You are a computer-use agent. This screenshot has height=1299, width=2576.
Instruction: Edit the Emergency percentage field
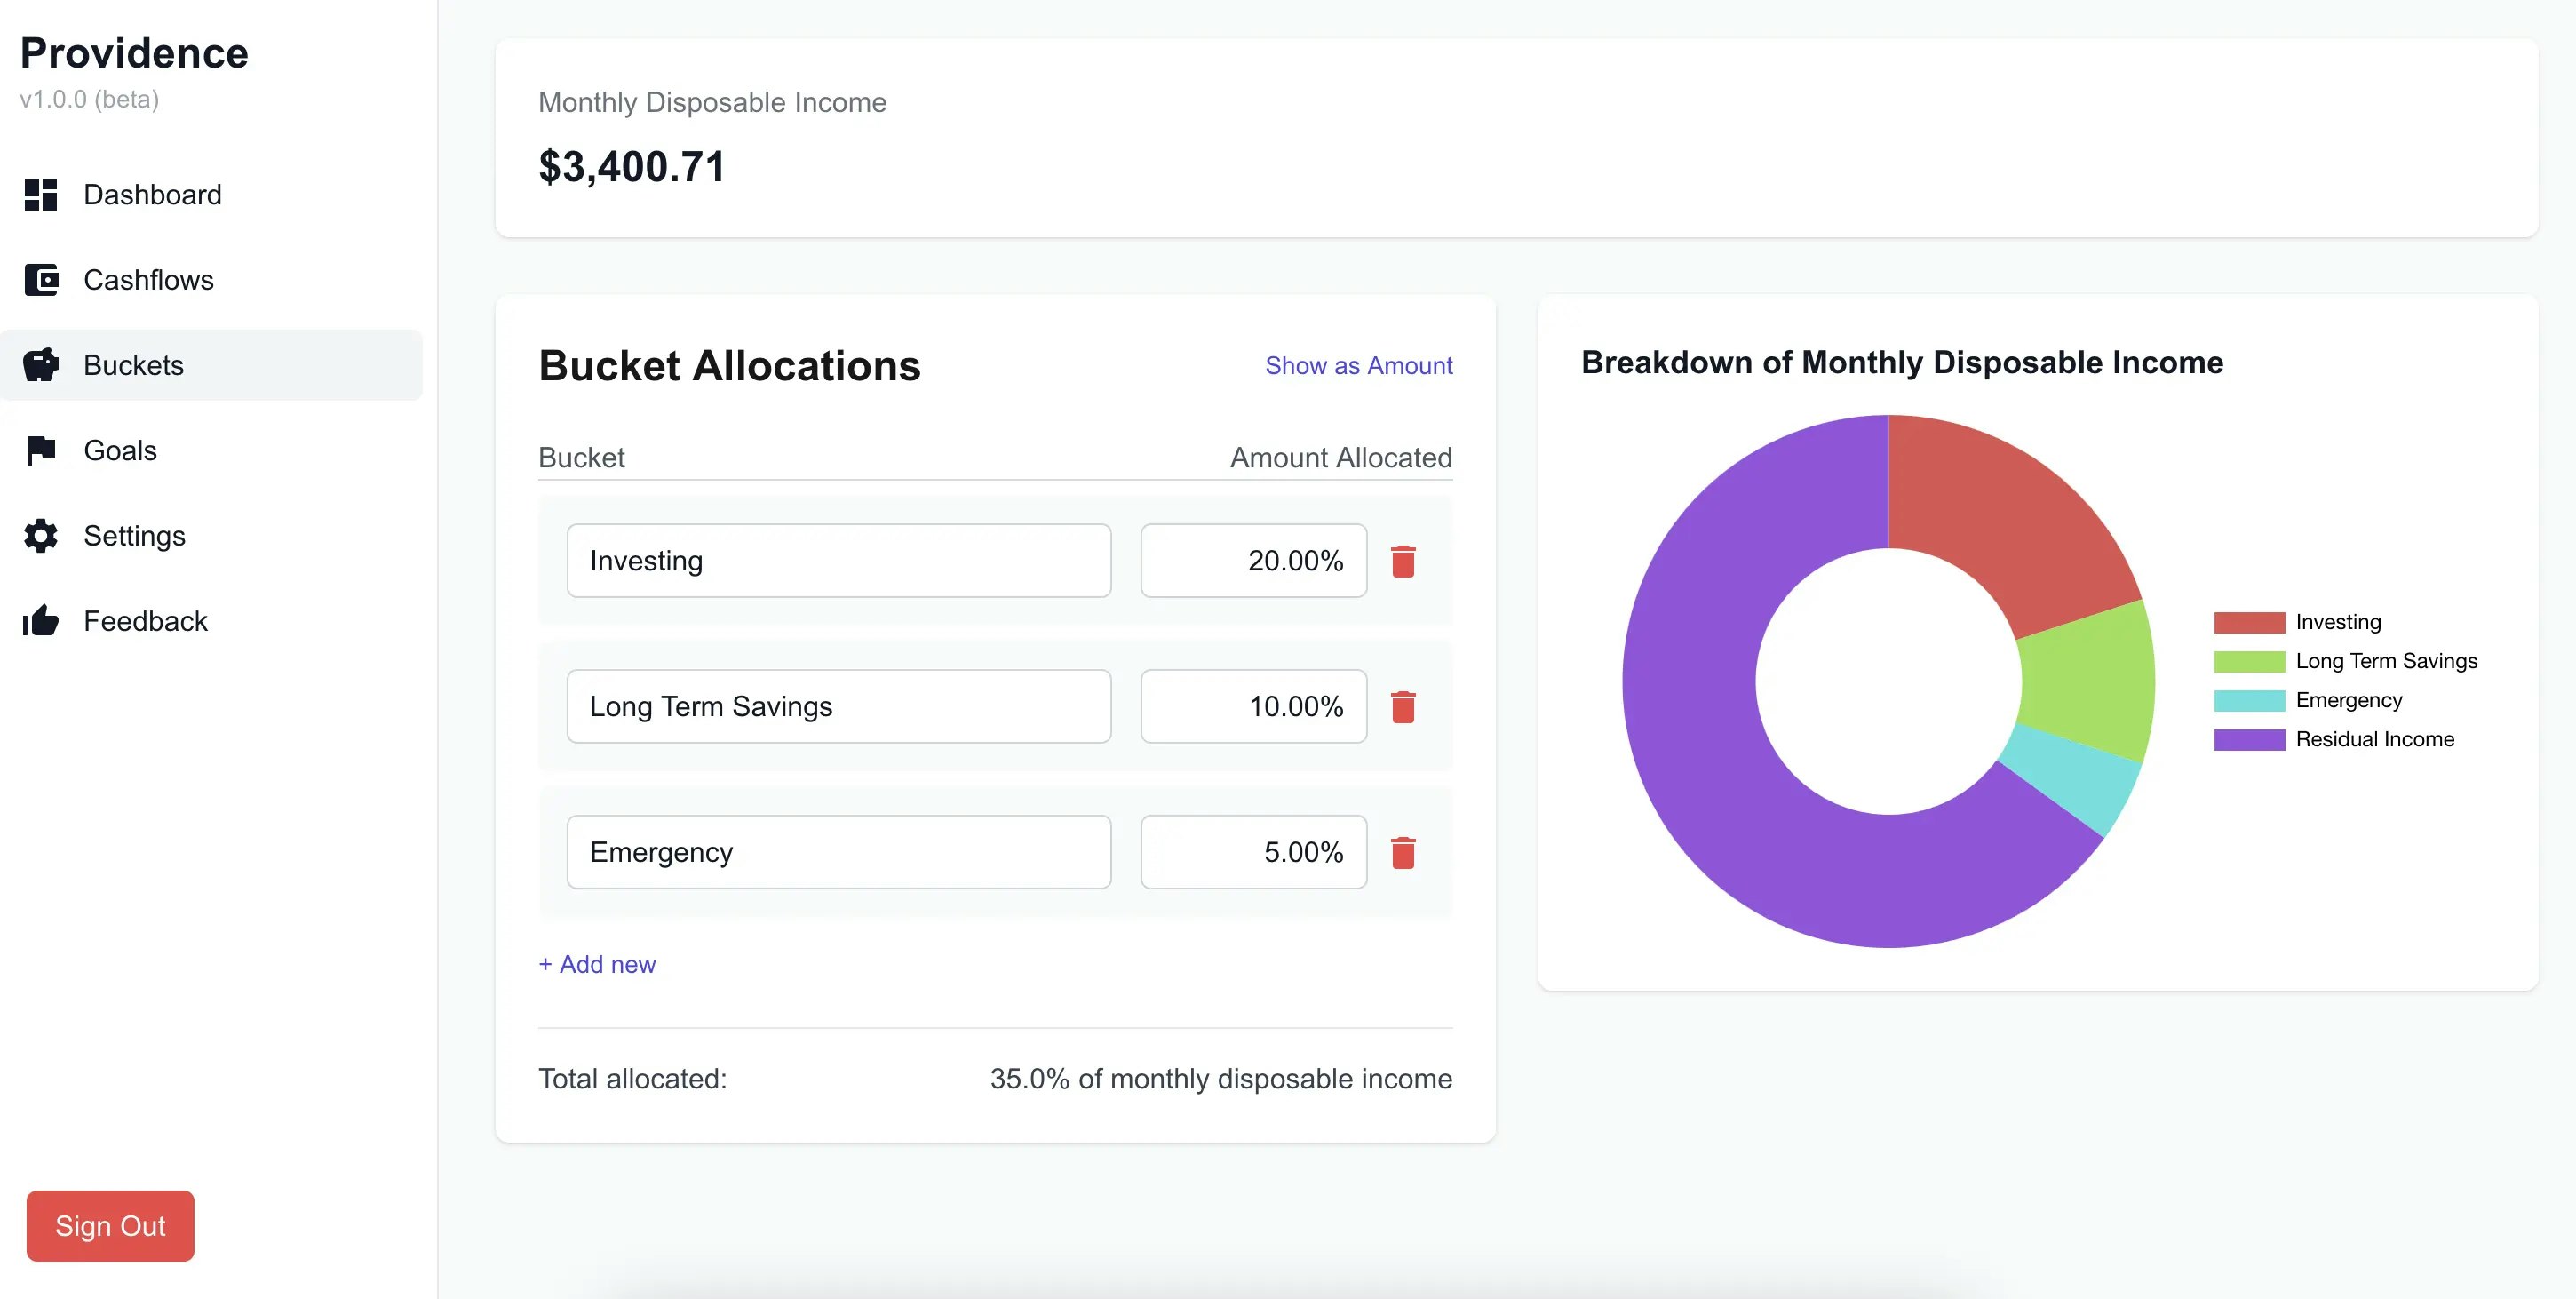[1253, 852]
